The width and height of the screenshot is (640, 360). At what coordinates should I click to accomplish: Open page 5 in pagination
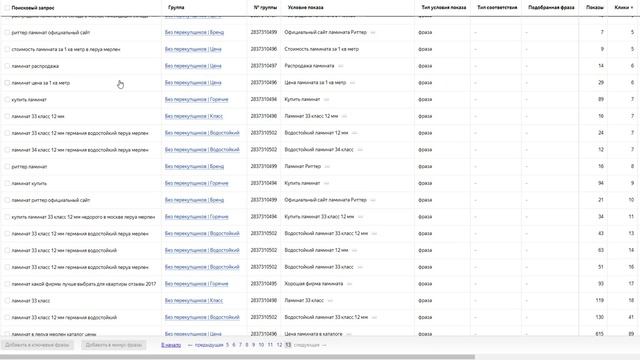pyautogui.click(x=227, y=345)
